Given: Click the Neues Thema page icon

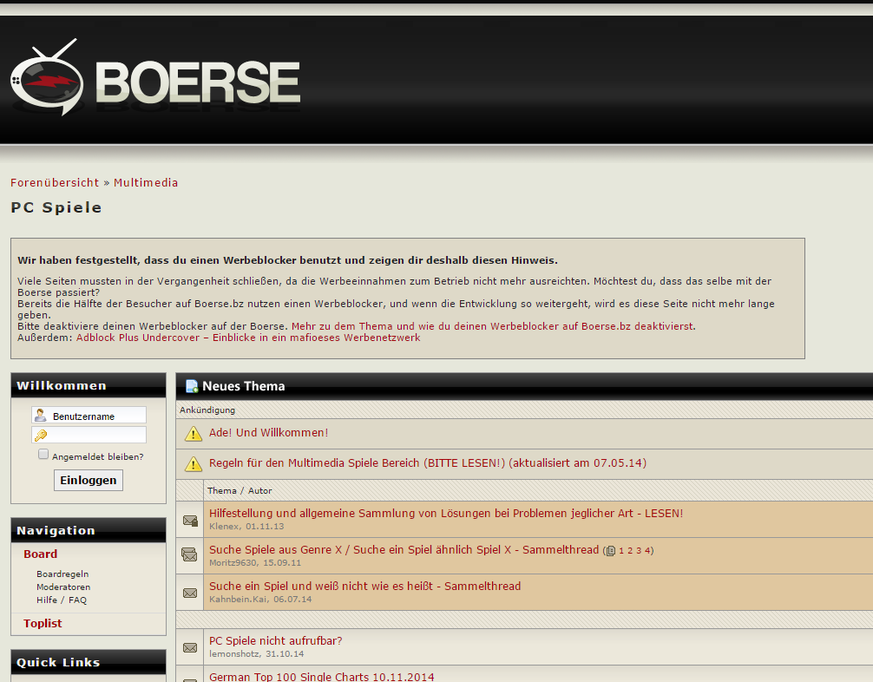Looking at the screenshot, I should click(191, 386).
